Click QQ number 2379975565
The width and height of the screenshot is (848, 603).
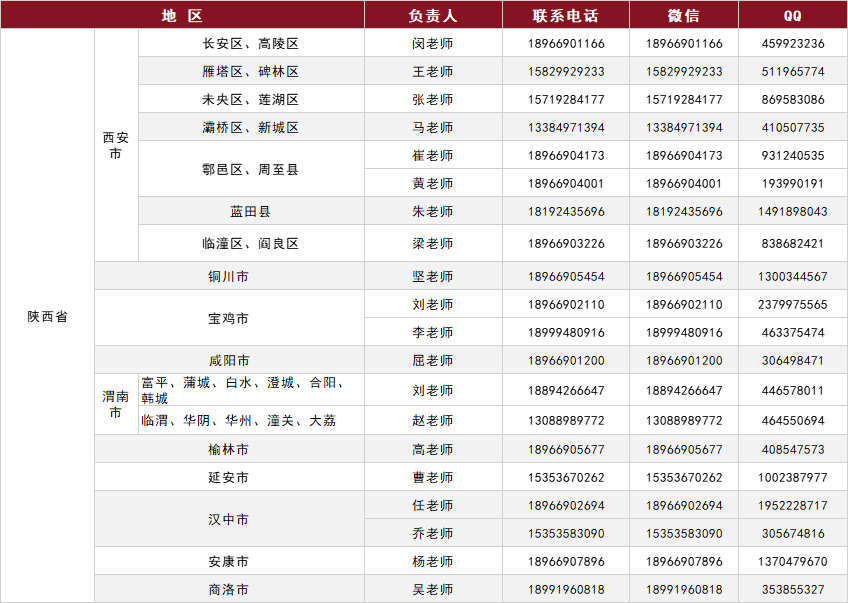[x=792, y=304]
